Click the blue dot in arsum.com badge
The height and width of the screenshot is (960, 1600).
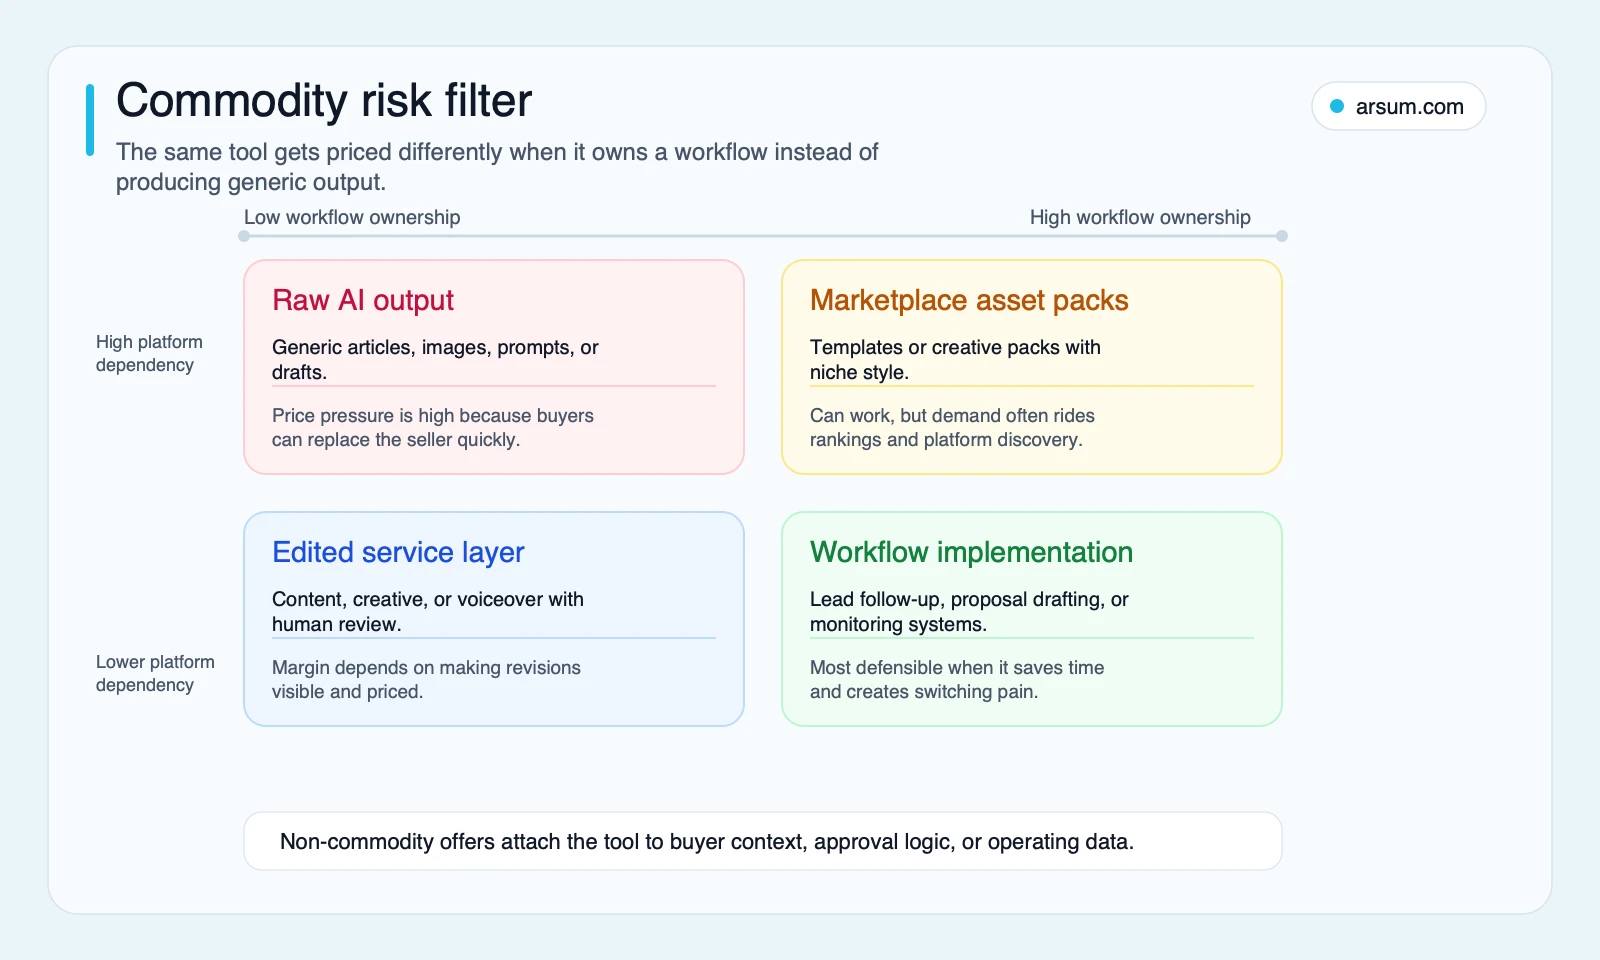tap(1337, 106)
